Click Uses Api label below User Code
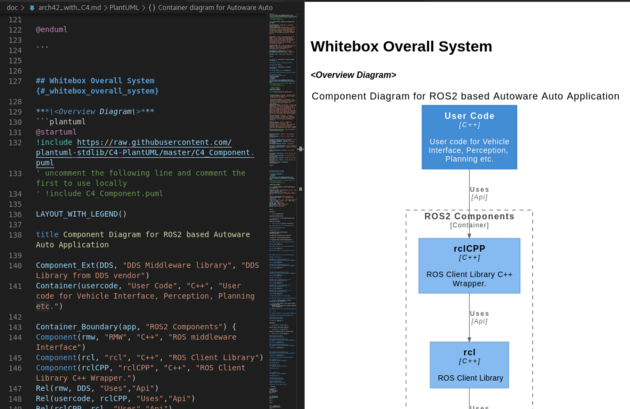Screen dimensions: 630x409 pyautogui.click(x=479, y=193)
